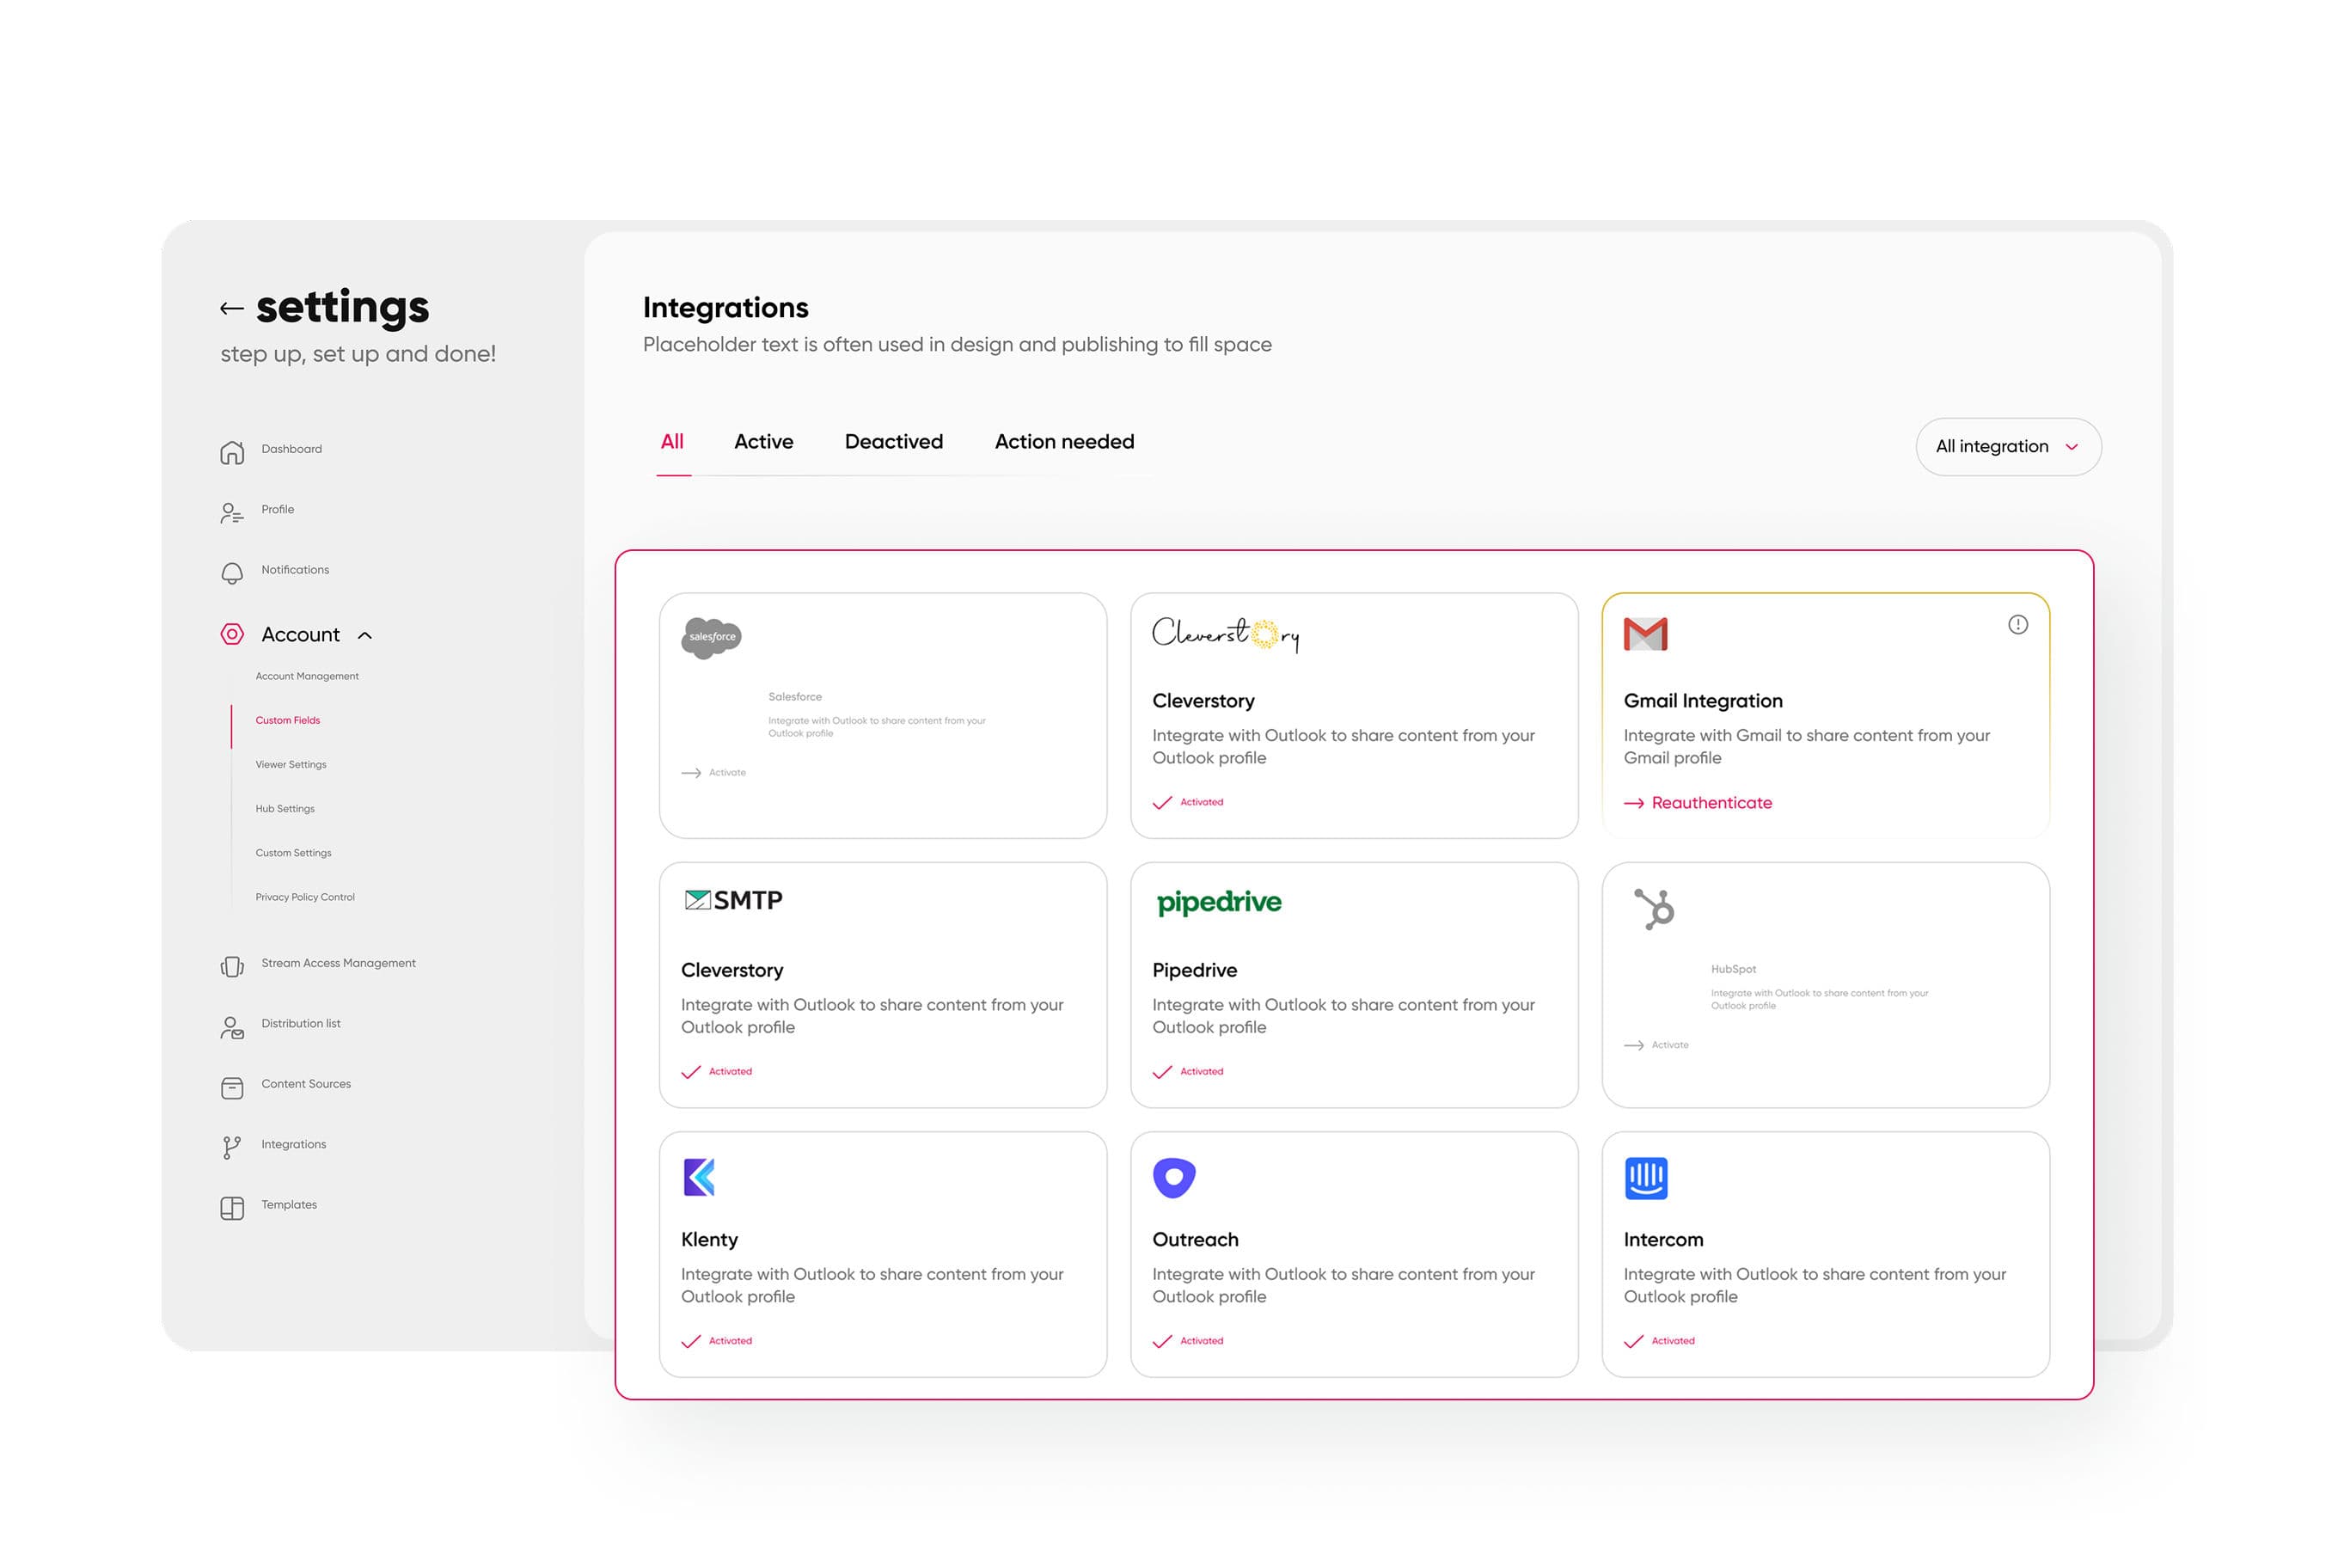Click the Pipedrive card title
The height and width of the screenshot is (1568, 2338).
coord(1195,971)
